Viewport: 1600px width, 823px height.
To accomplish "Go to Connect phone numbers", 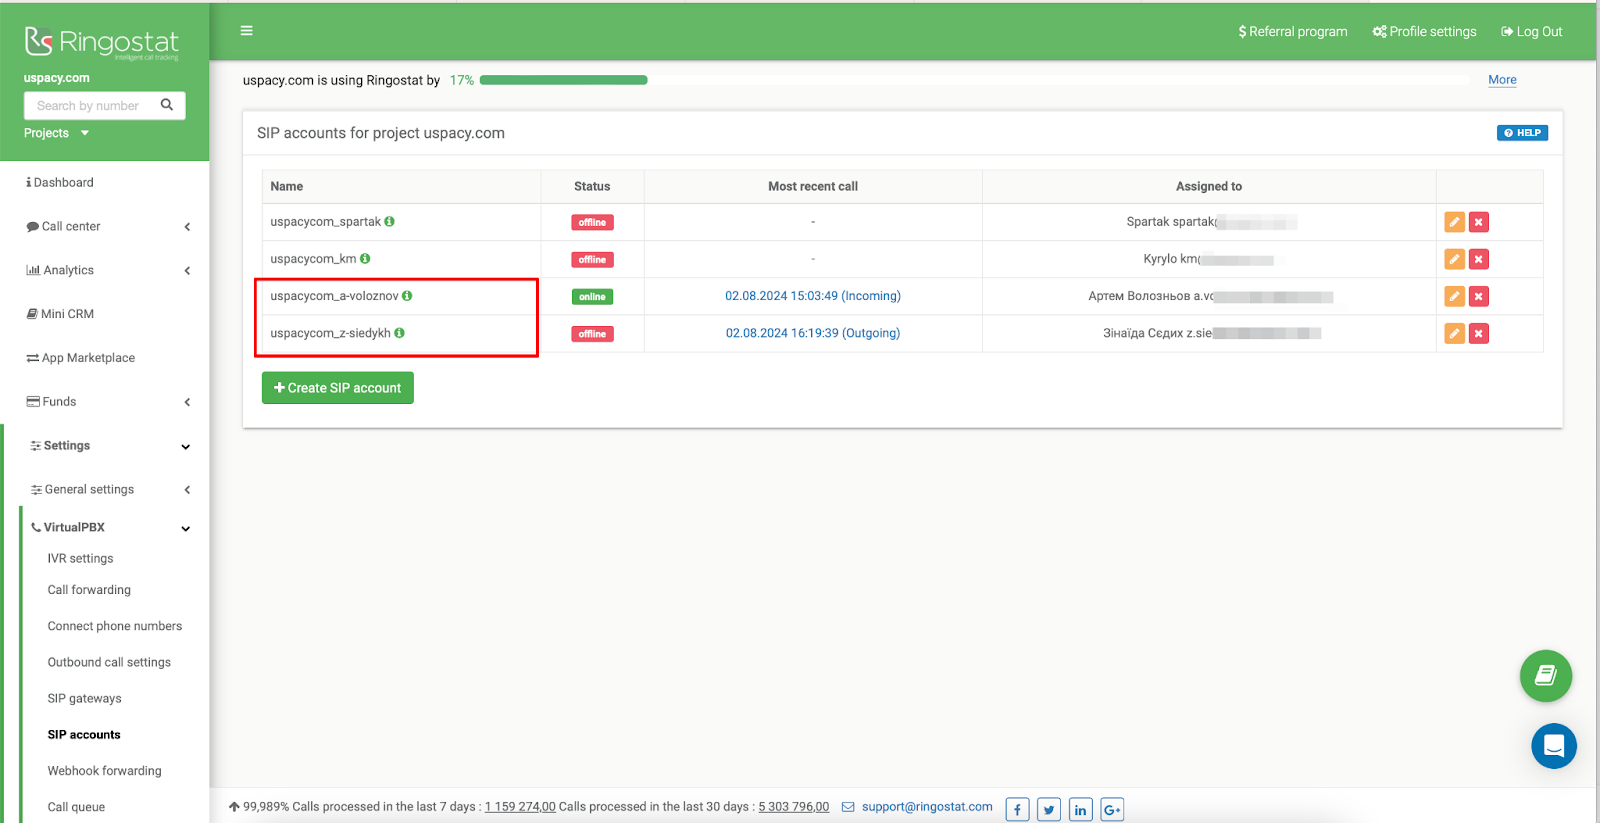I will [x=115, y=626].
